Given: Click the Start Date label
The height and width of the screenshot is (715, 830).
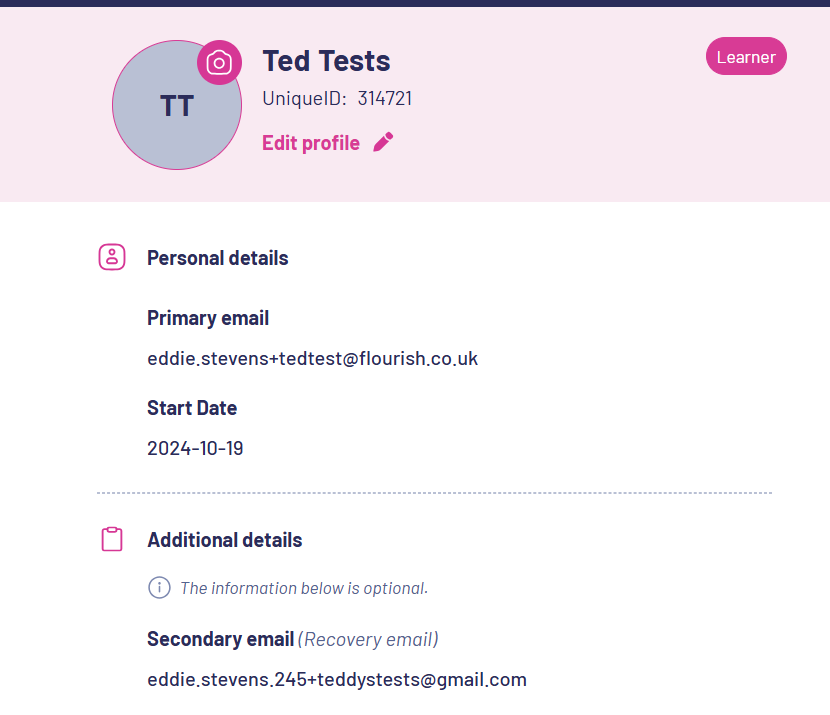Looking at the screenshot, I should point(192,408).
